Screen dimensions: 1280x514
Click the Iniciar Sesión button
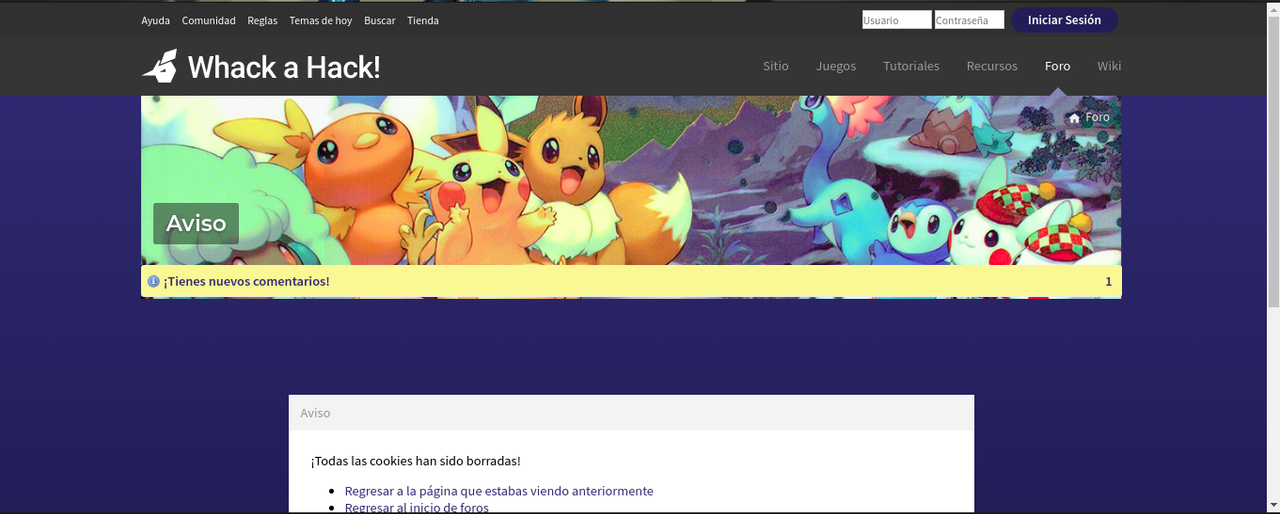tap(1064, 20)
